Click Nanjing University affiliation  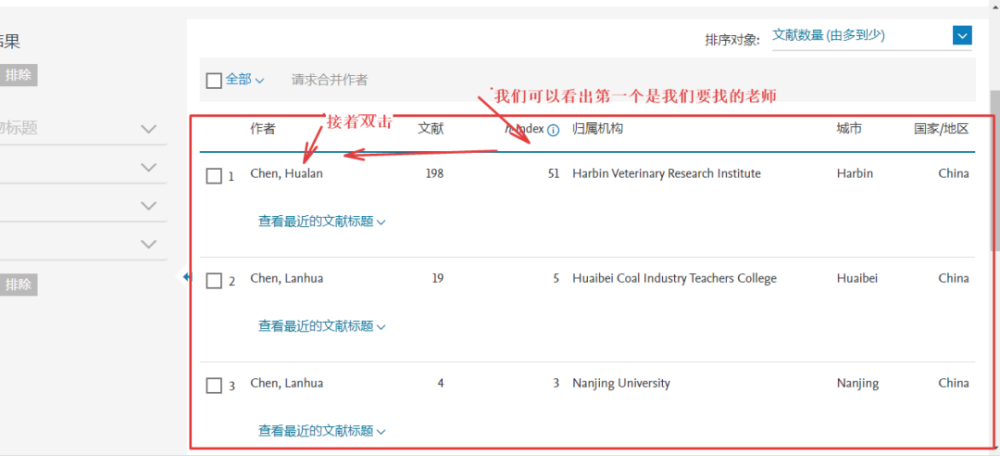coord(621,383)
